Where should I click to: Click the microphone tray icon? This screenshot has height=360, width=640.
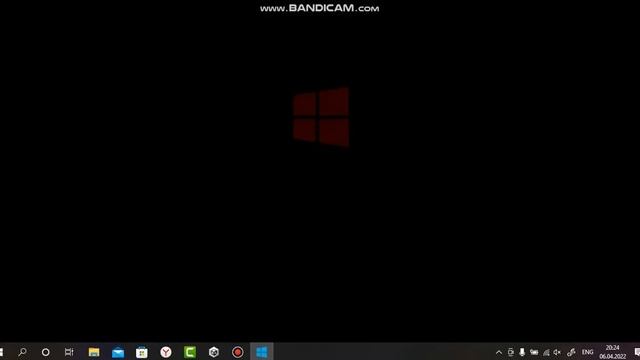point(522,352)
